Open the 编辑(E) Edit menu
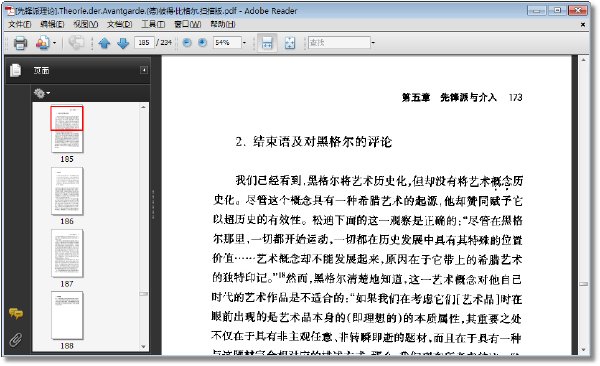600x366 pixels. 52,25
